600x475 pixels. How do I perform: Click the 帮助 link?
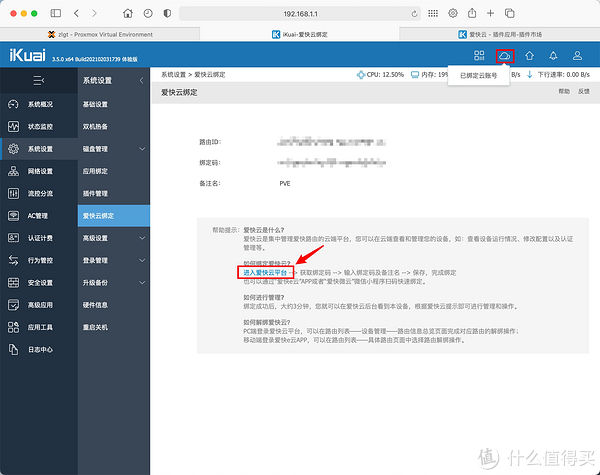point(564,91)
